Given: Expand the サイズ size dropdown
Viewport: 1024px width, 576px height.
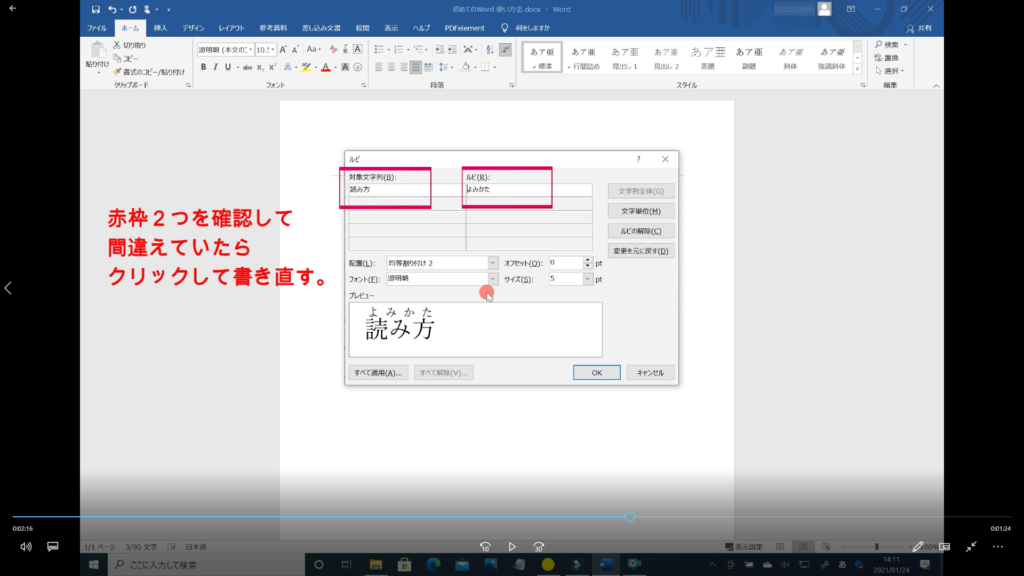Looking at the screenshot, I should [587, 279].
